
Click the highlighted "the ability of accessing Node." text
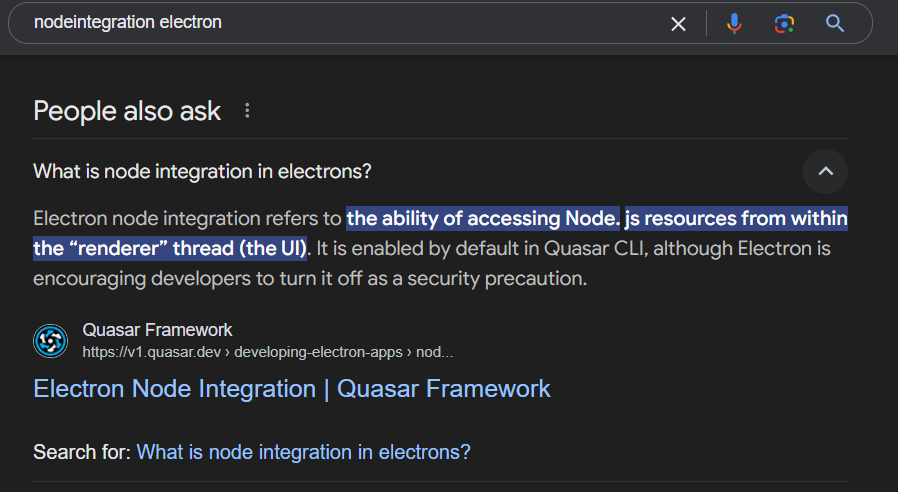[483, 218]
